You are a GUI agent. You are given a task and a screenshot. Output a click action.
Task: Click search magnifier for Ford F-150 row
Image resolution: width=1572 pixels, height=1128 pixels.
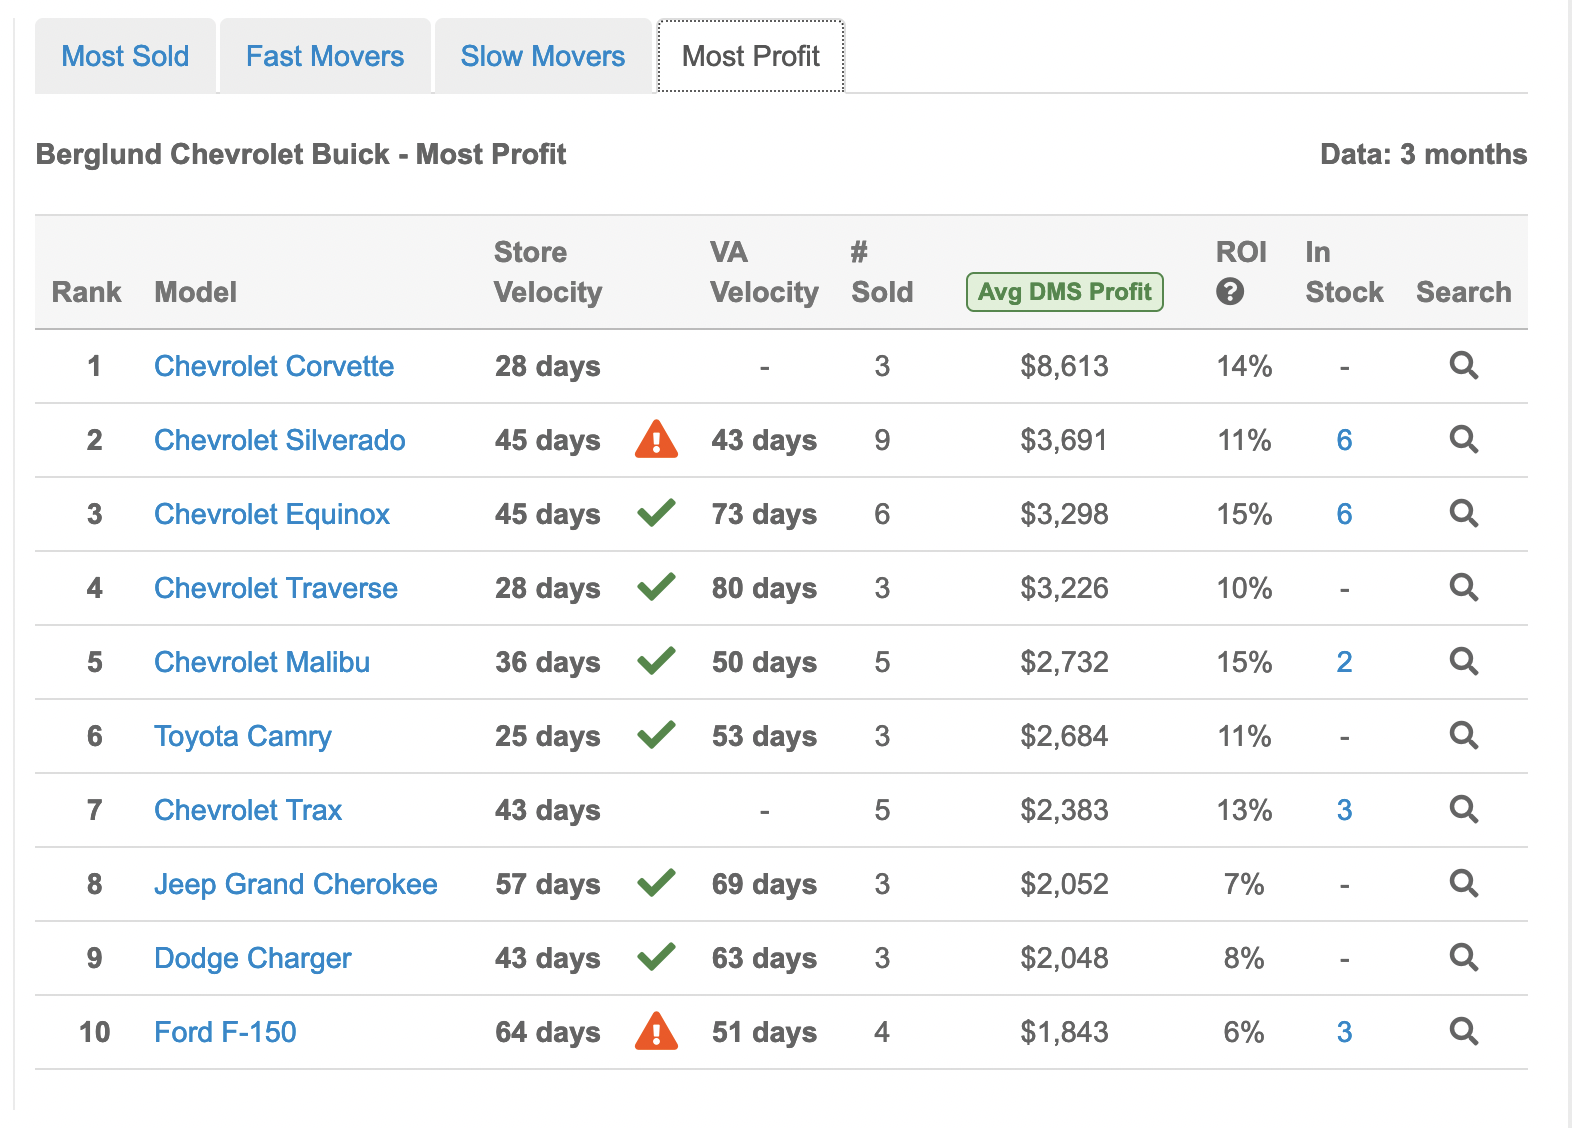click(1464, 1032)
